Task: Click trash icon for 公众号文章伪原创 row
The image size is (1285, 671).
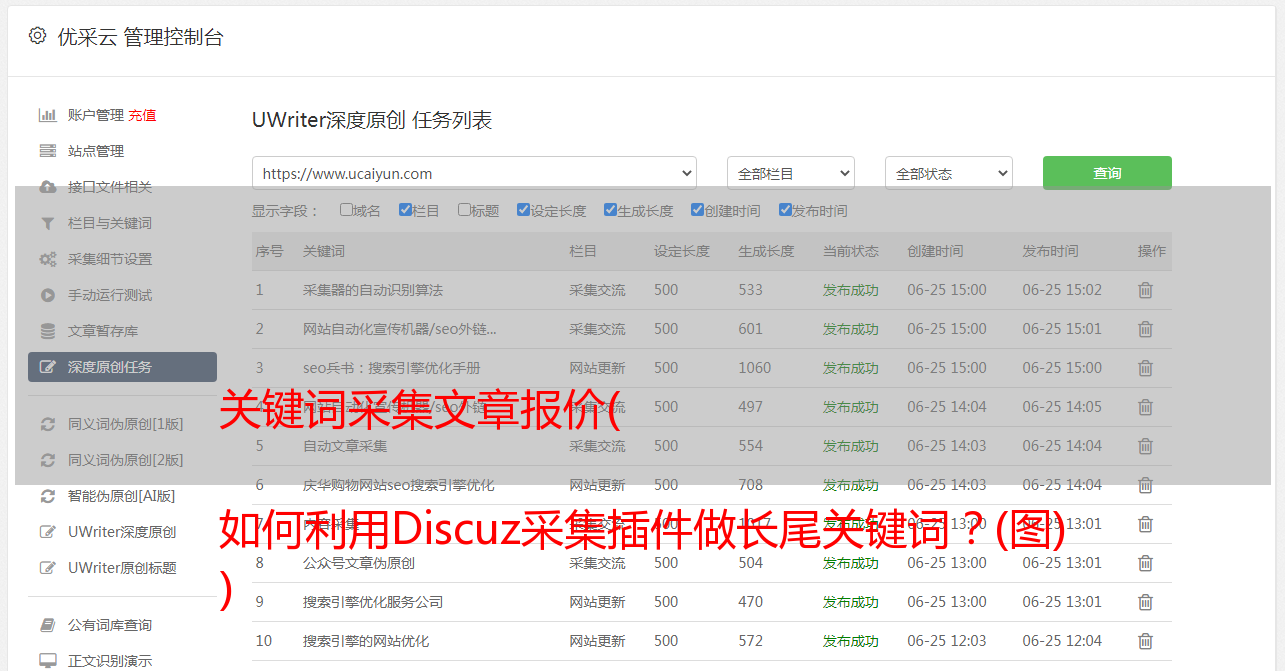Action: pyautogui.click(x=1145, y=563)
